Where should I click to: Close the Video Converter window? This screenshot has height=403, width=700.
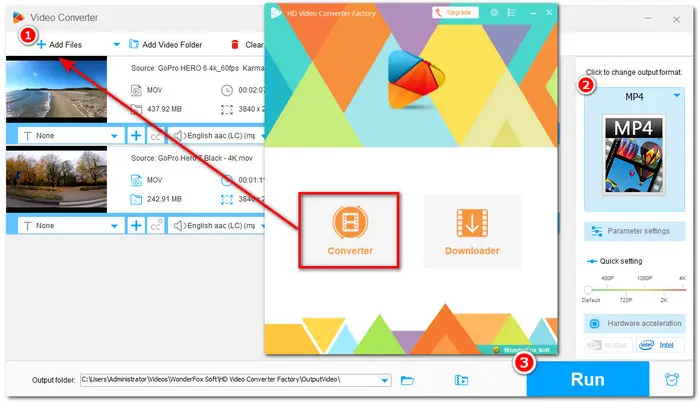(676, 20)
